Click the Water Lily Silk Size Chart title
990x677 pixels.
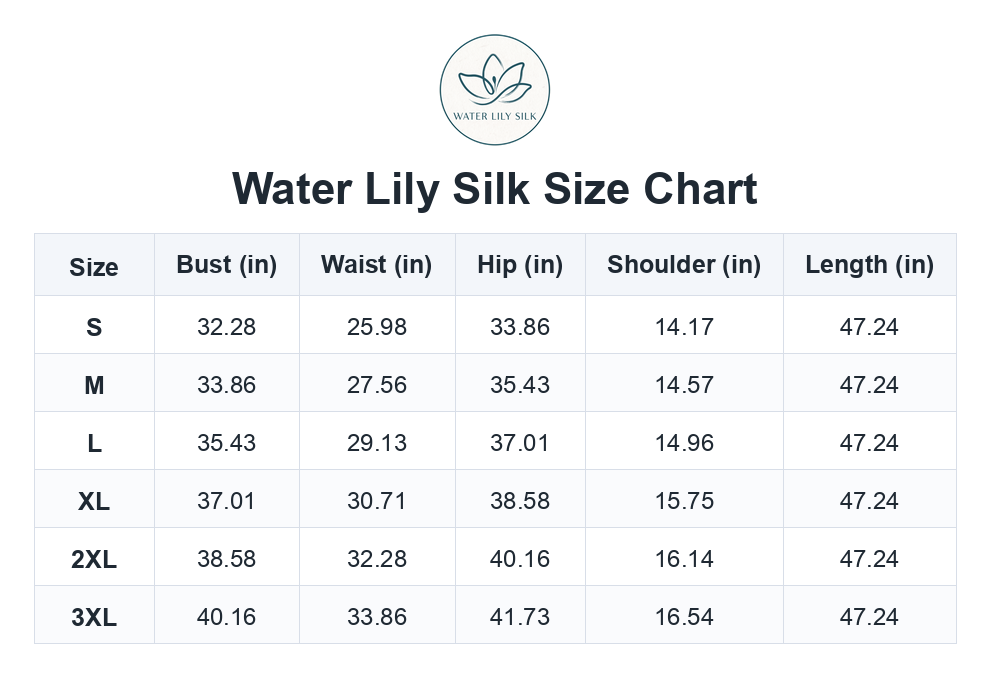494,189
